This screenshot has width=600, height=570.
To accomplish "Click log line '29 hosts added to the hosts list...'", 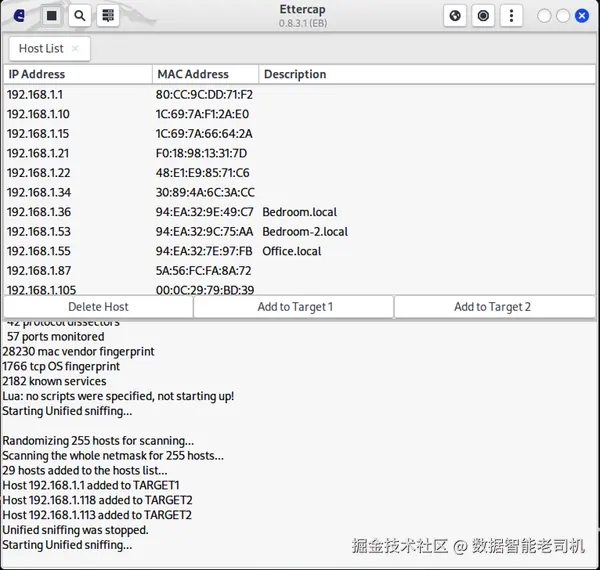I will (x=85, y=470).
